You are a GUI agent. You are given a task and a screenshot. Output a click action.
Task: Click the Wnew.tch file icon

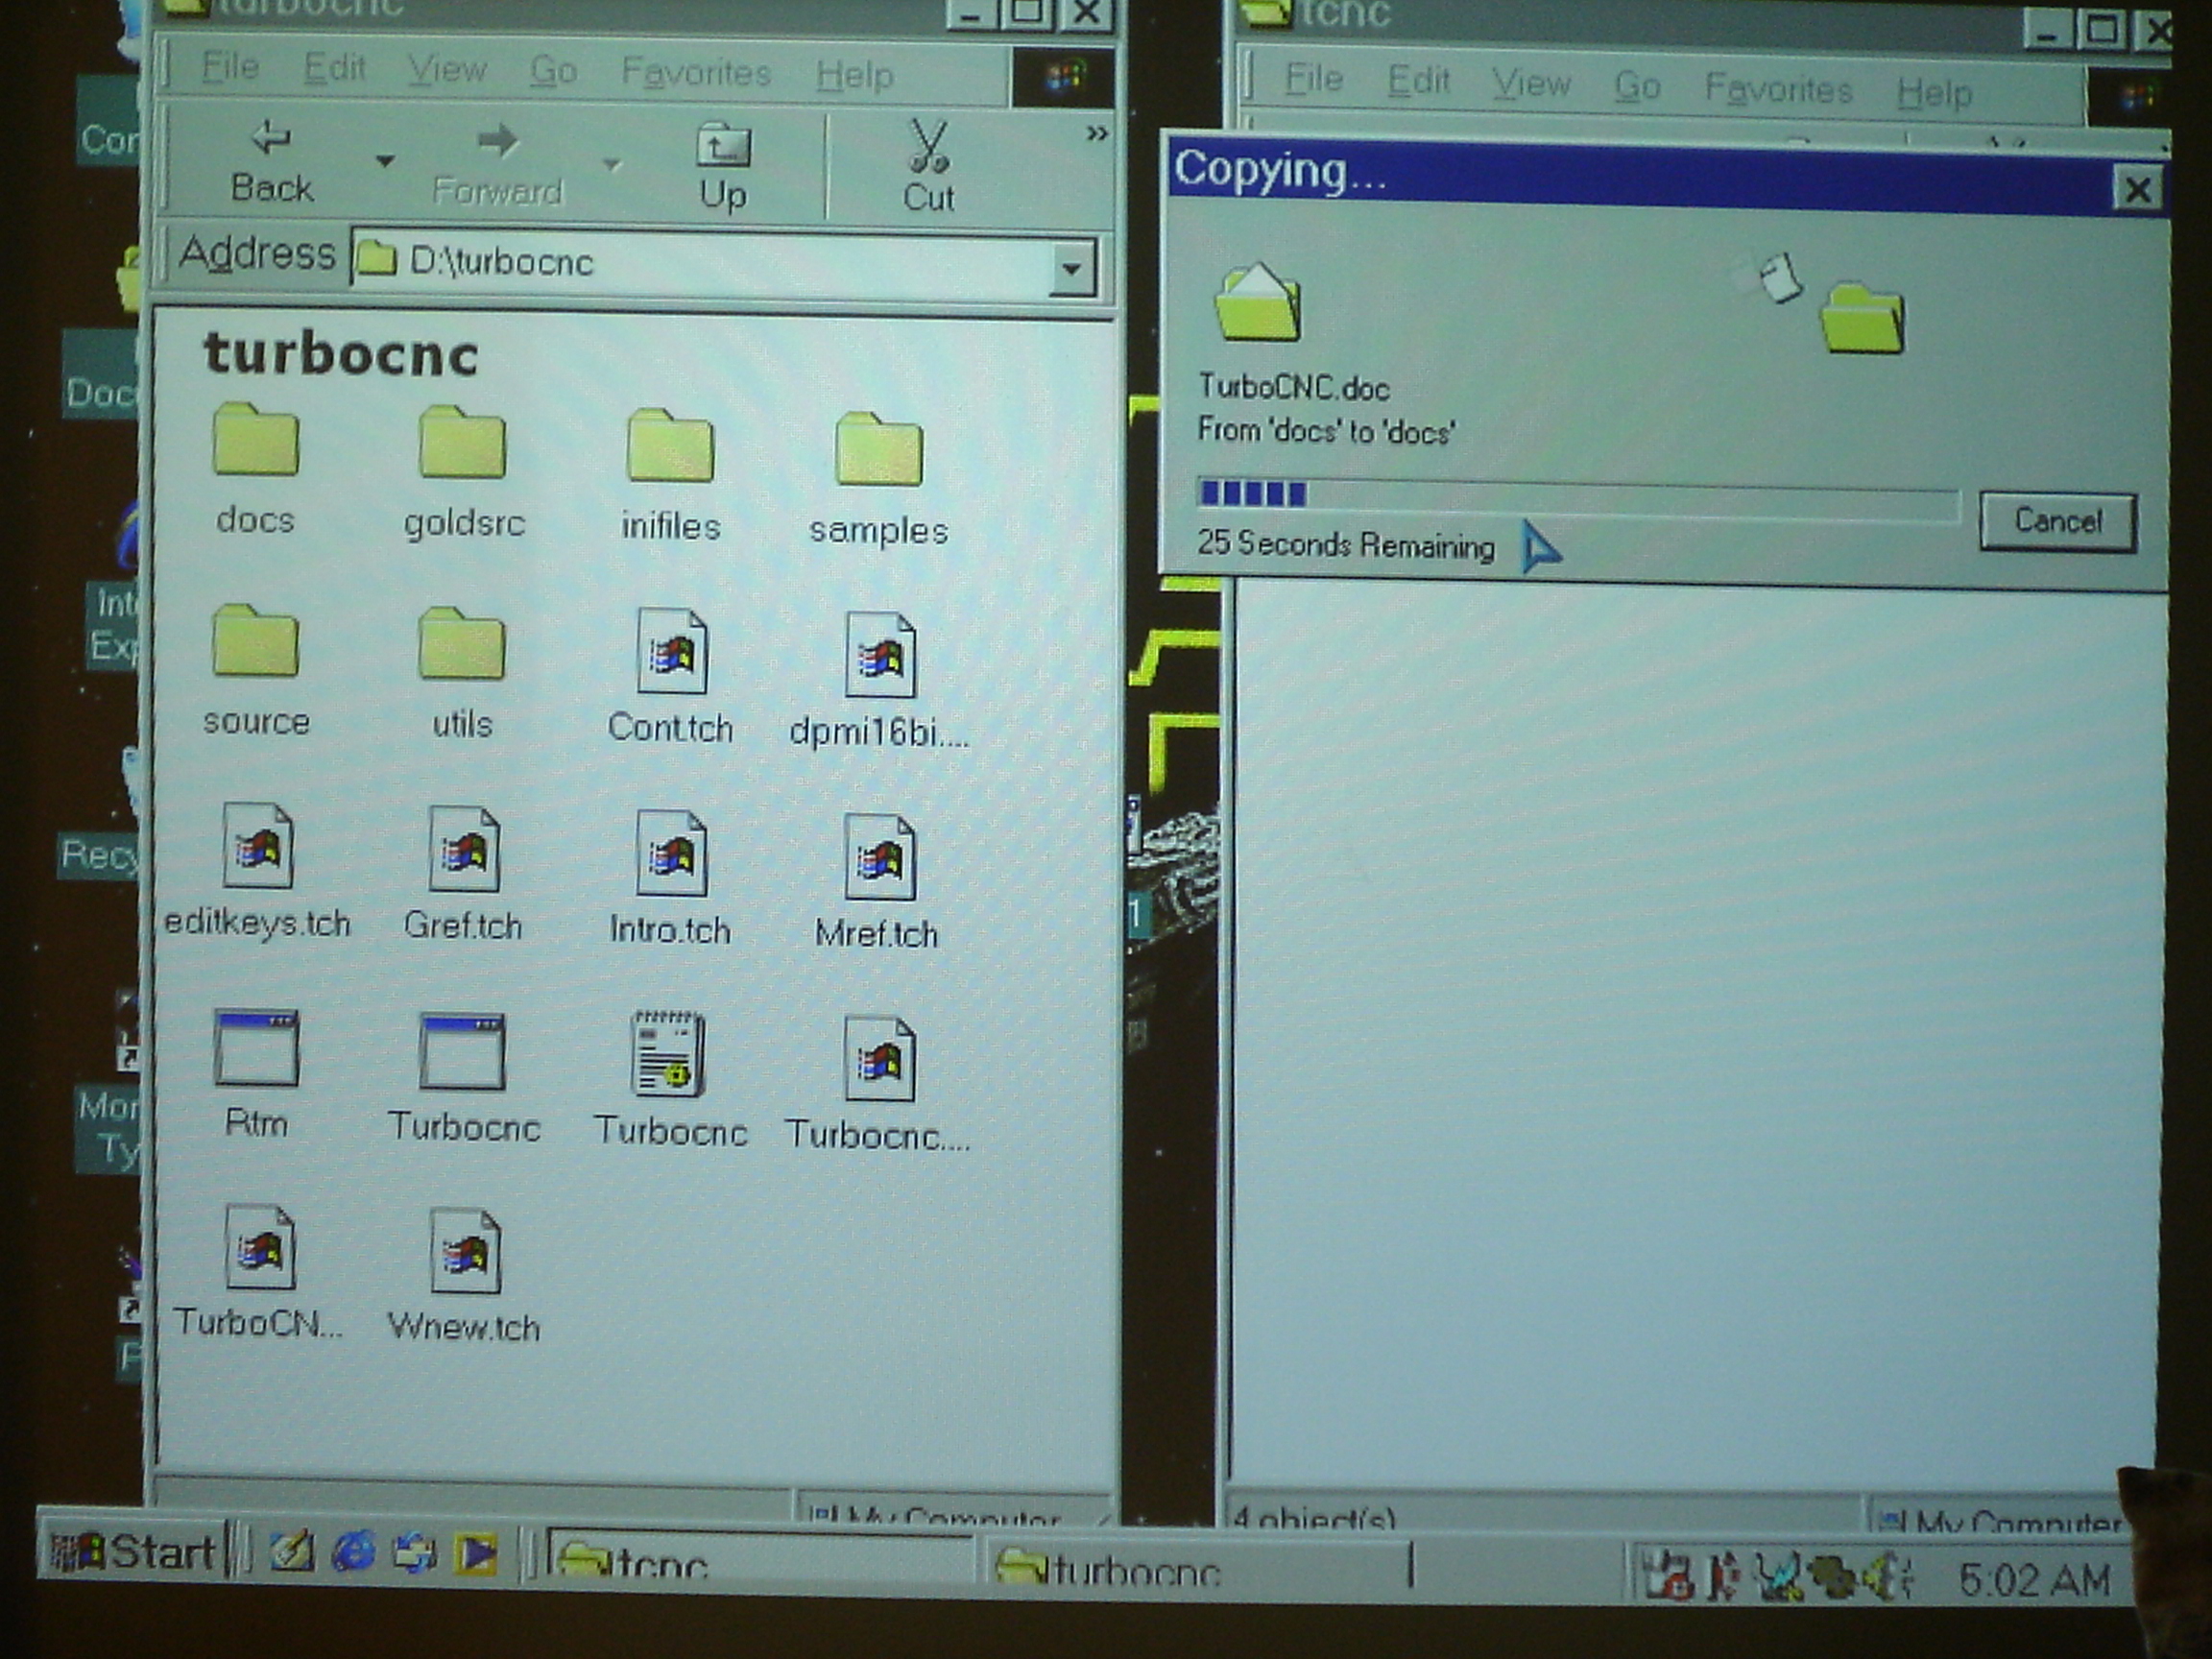[x=464, y=1254]
